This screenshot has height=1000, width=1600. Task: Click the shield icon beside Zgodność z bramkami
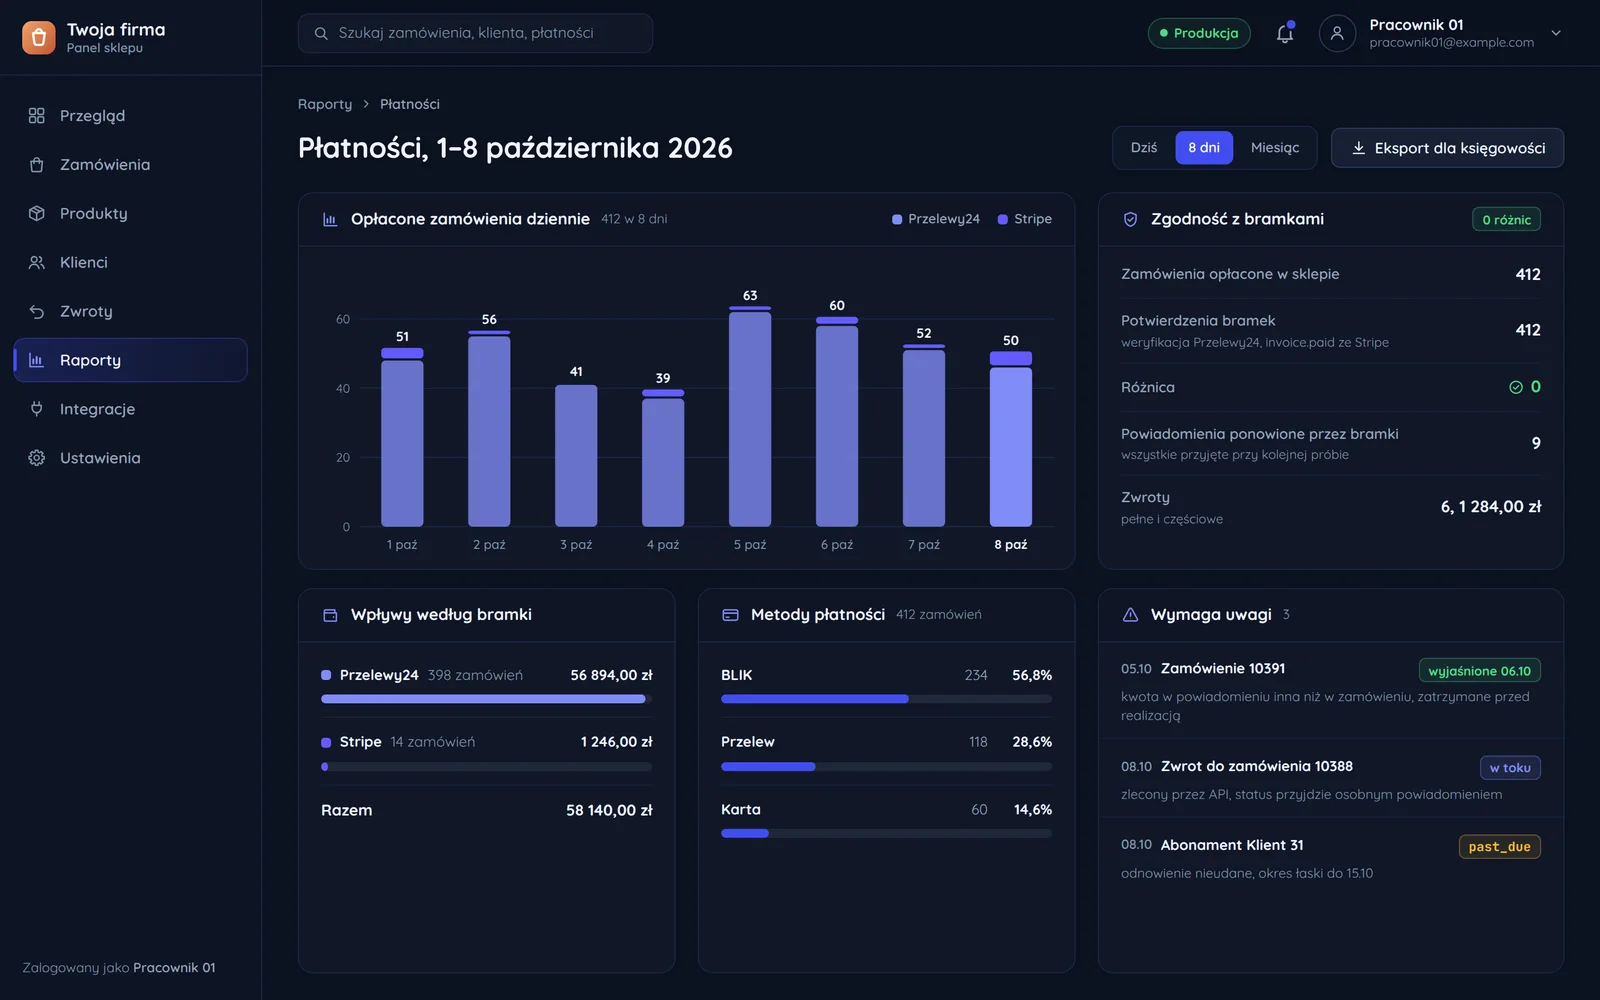pos(1130,219)
